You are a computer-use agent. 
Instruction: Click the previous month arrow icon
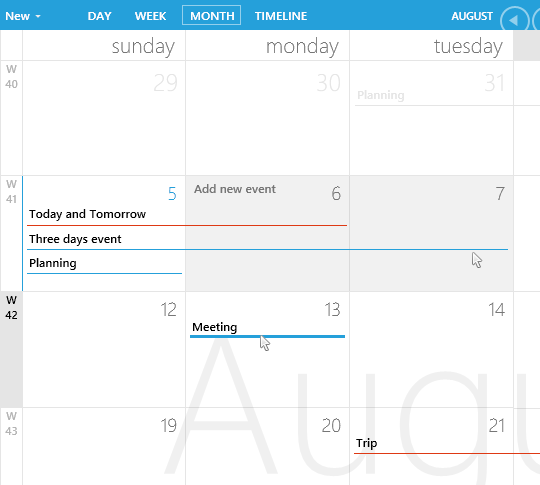[x=515, y=21]
